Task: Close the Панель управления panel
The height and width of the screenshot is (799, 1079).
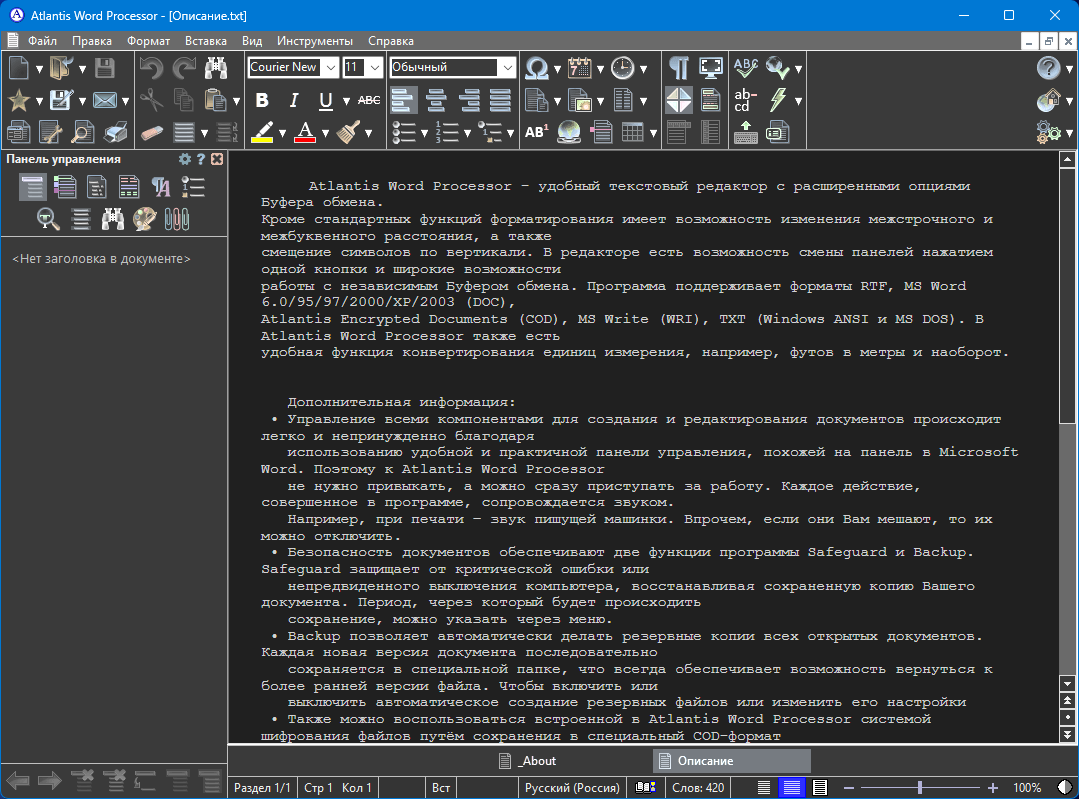Action: coord(217,159)
